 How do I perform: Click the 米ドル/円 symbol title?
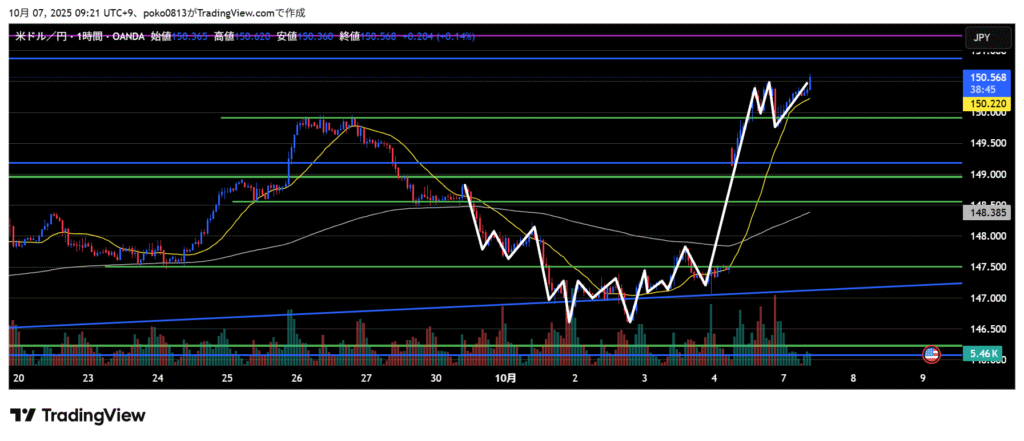[x=41, y=36]
